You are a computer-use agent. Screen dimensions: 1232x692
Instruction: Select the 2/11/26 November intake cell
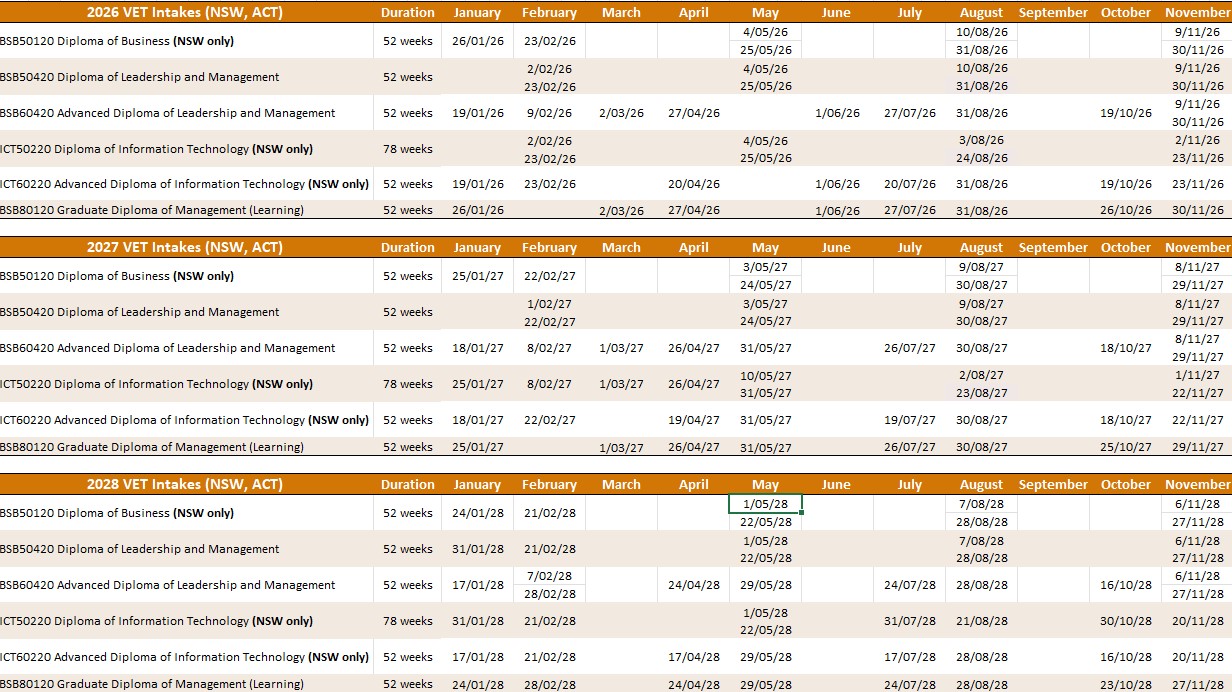pyautogui.click(x=1197, y=141)
